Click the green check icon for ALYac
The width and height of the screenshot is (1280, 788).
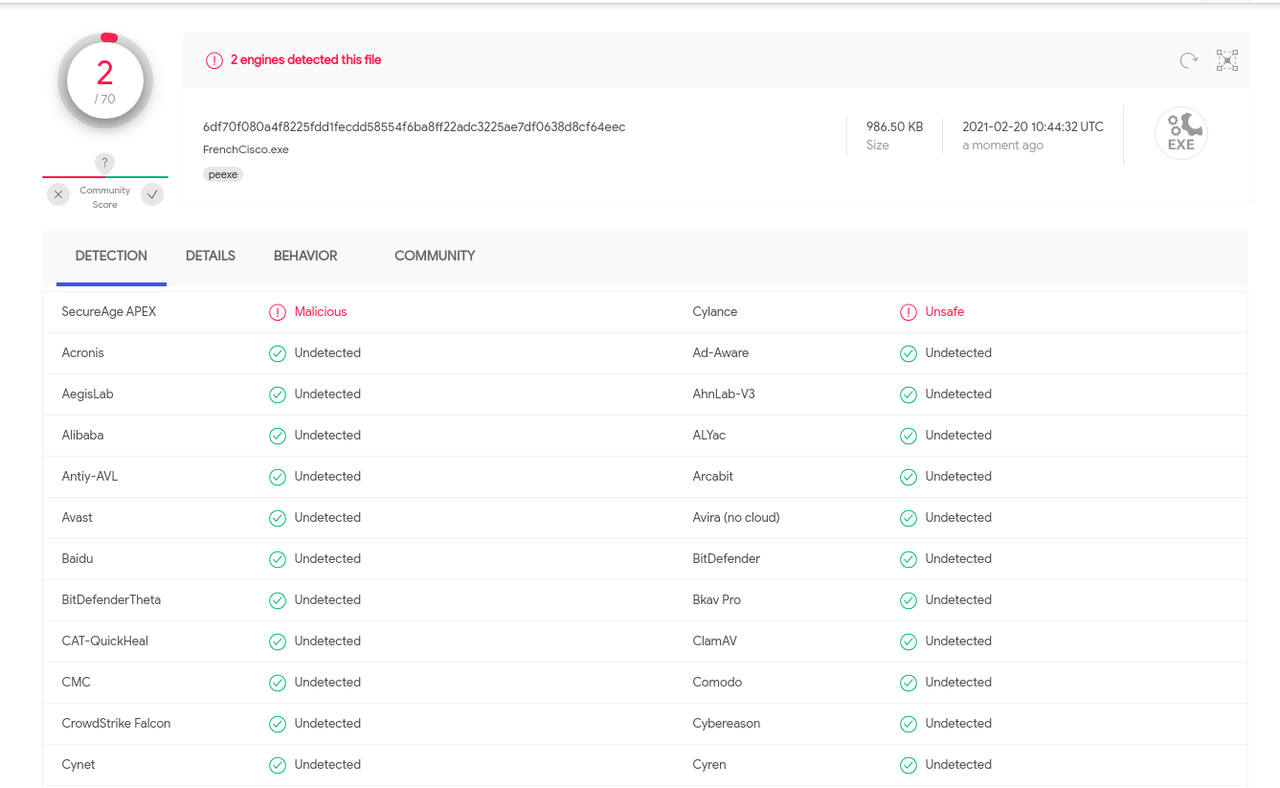coord(908,435)
